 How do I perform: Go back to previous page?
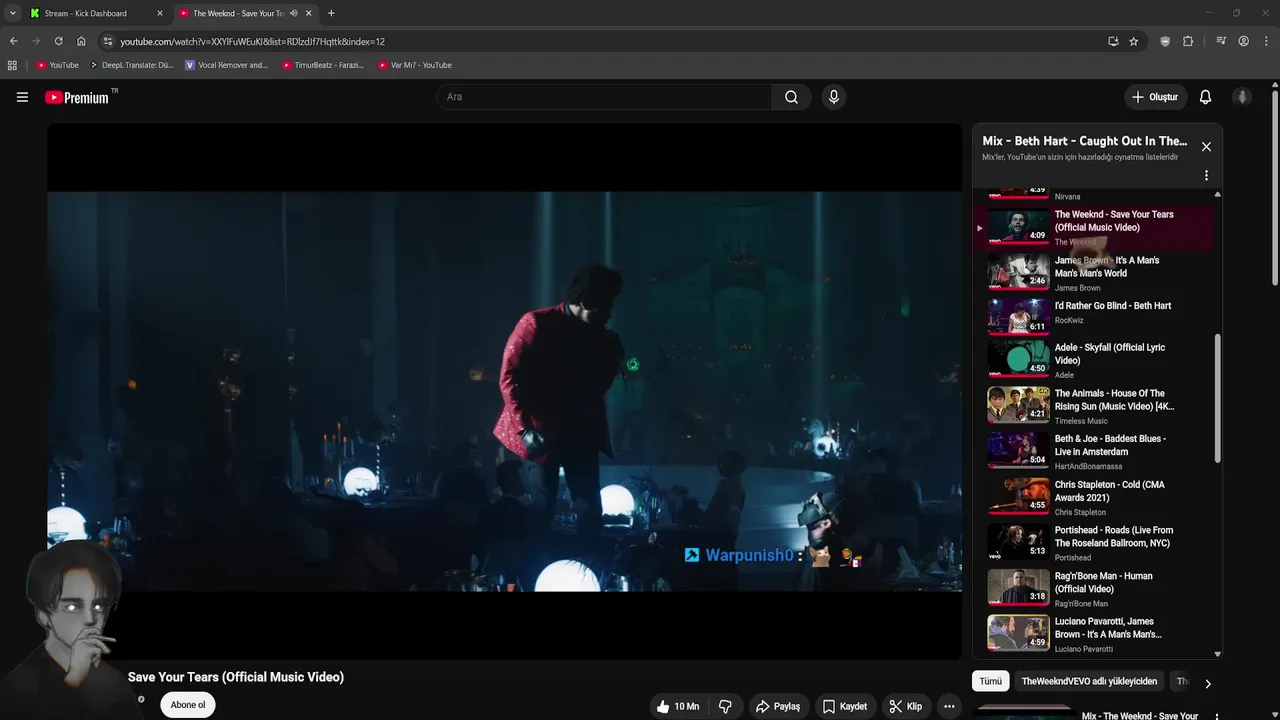pos(13,41)
